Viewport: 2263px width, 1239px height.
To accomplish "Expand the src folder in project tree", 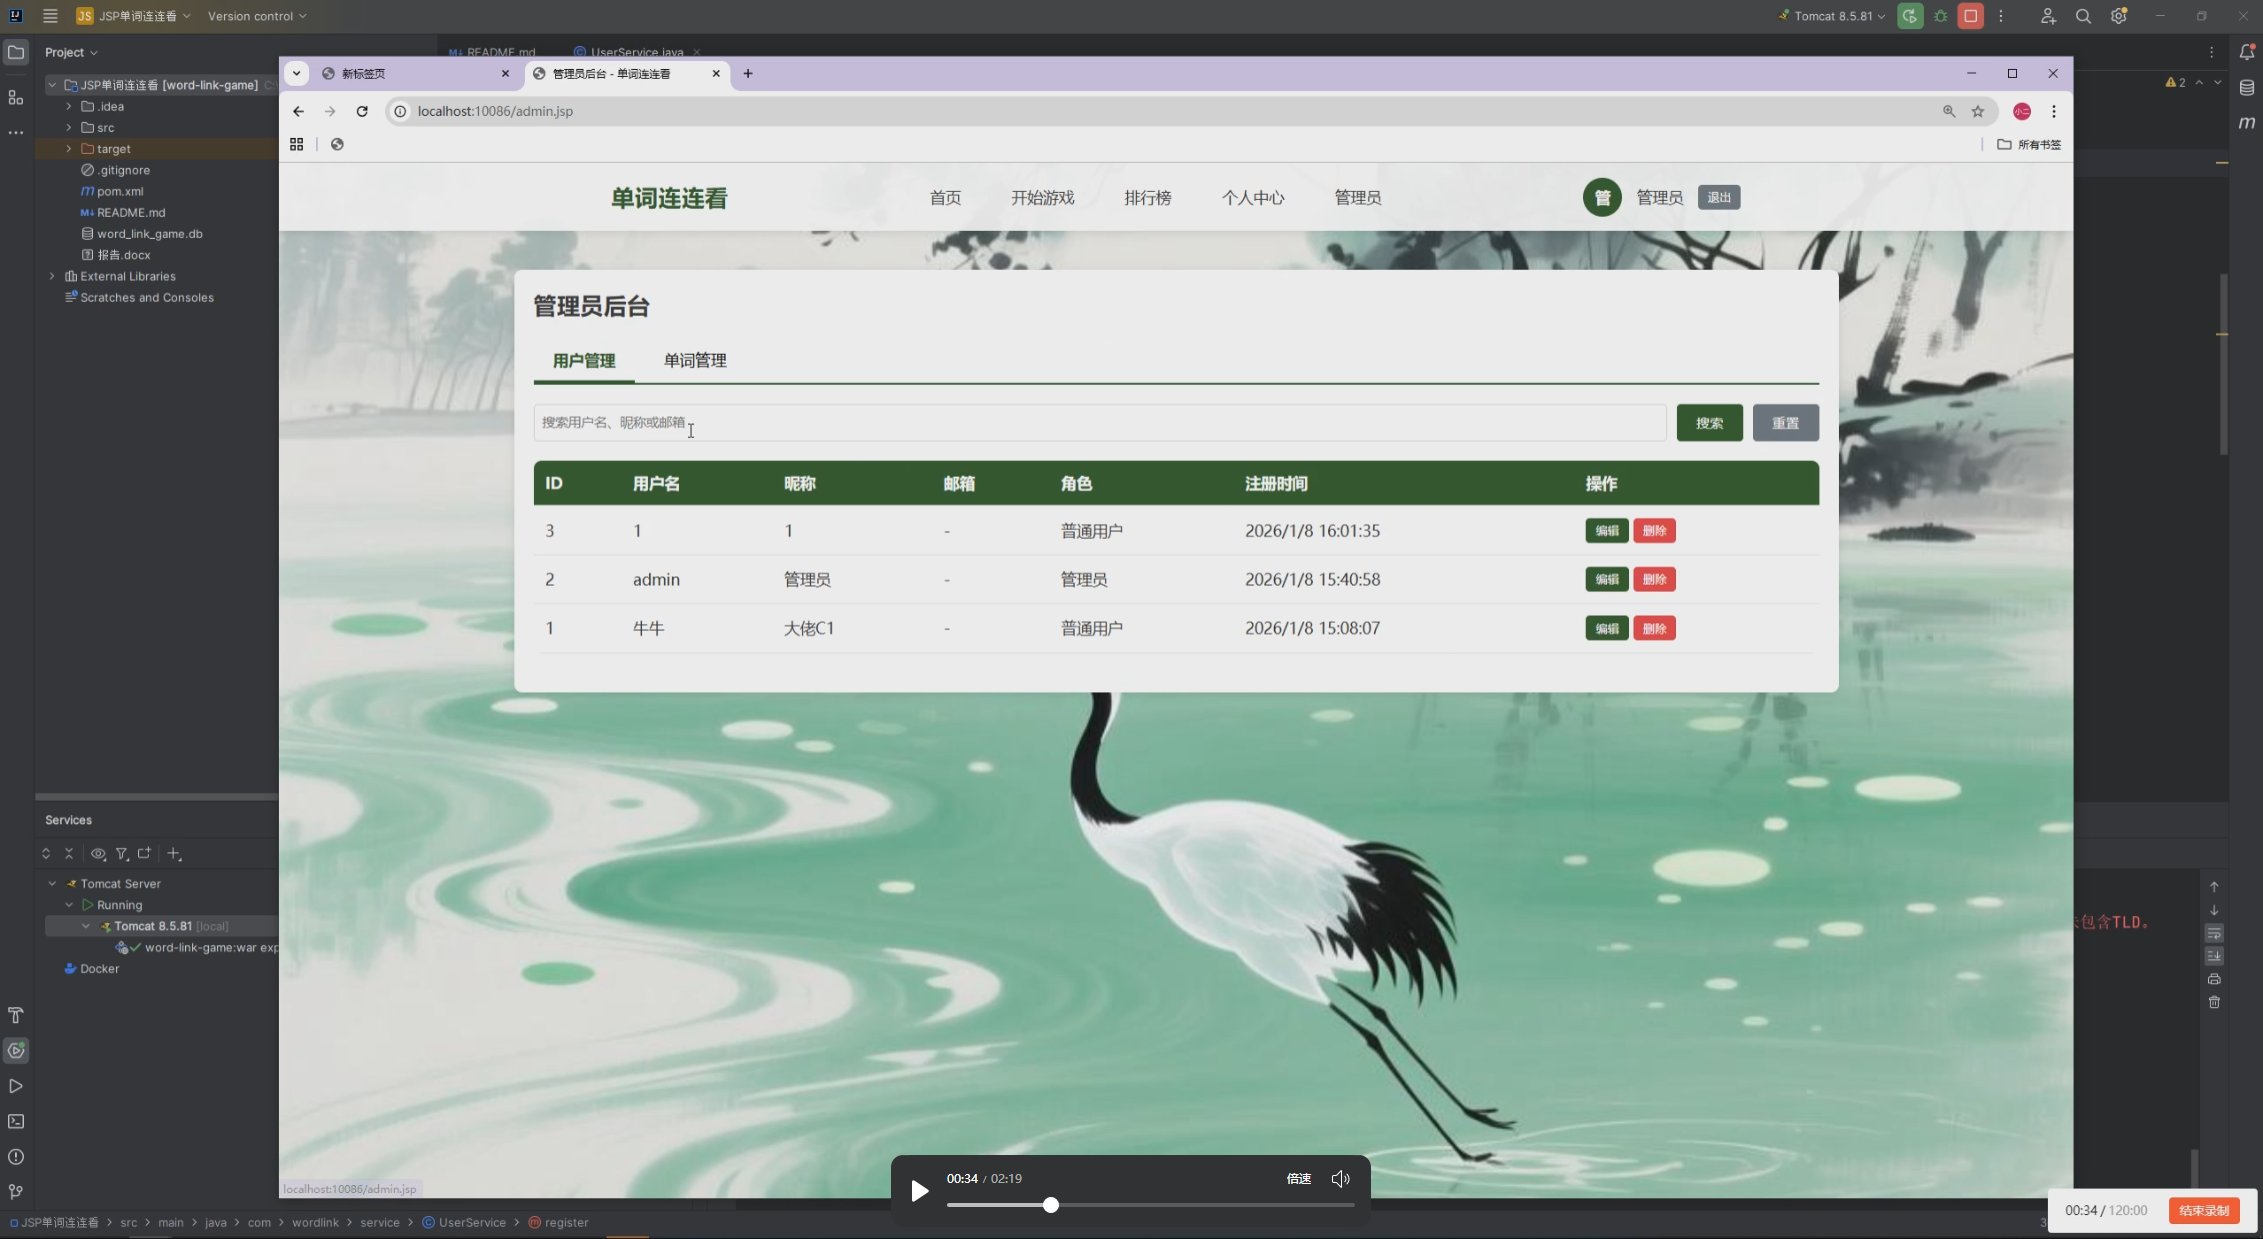I will pyautogui.click(x=69, y=127).
